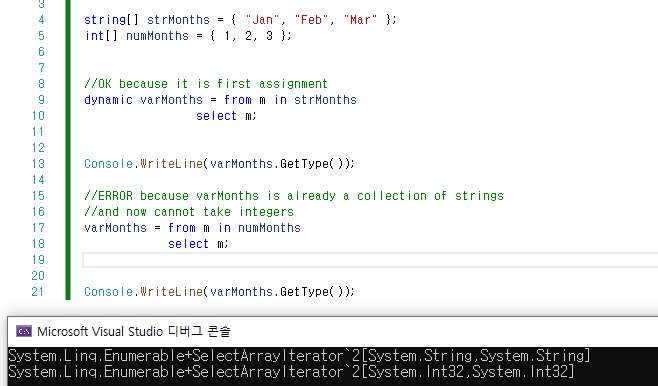Click the console output line containing System.Int32

click(291, 372)
